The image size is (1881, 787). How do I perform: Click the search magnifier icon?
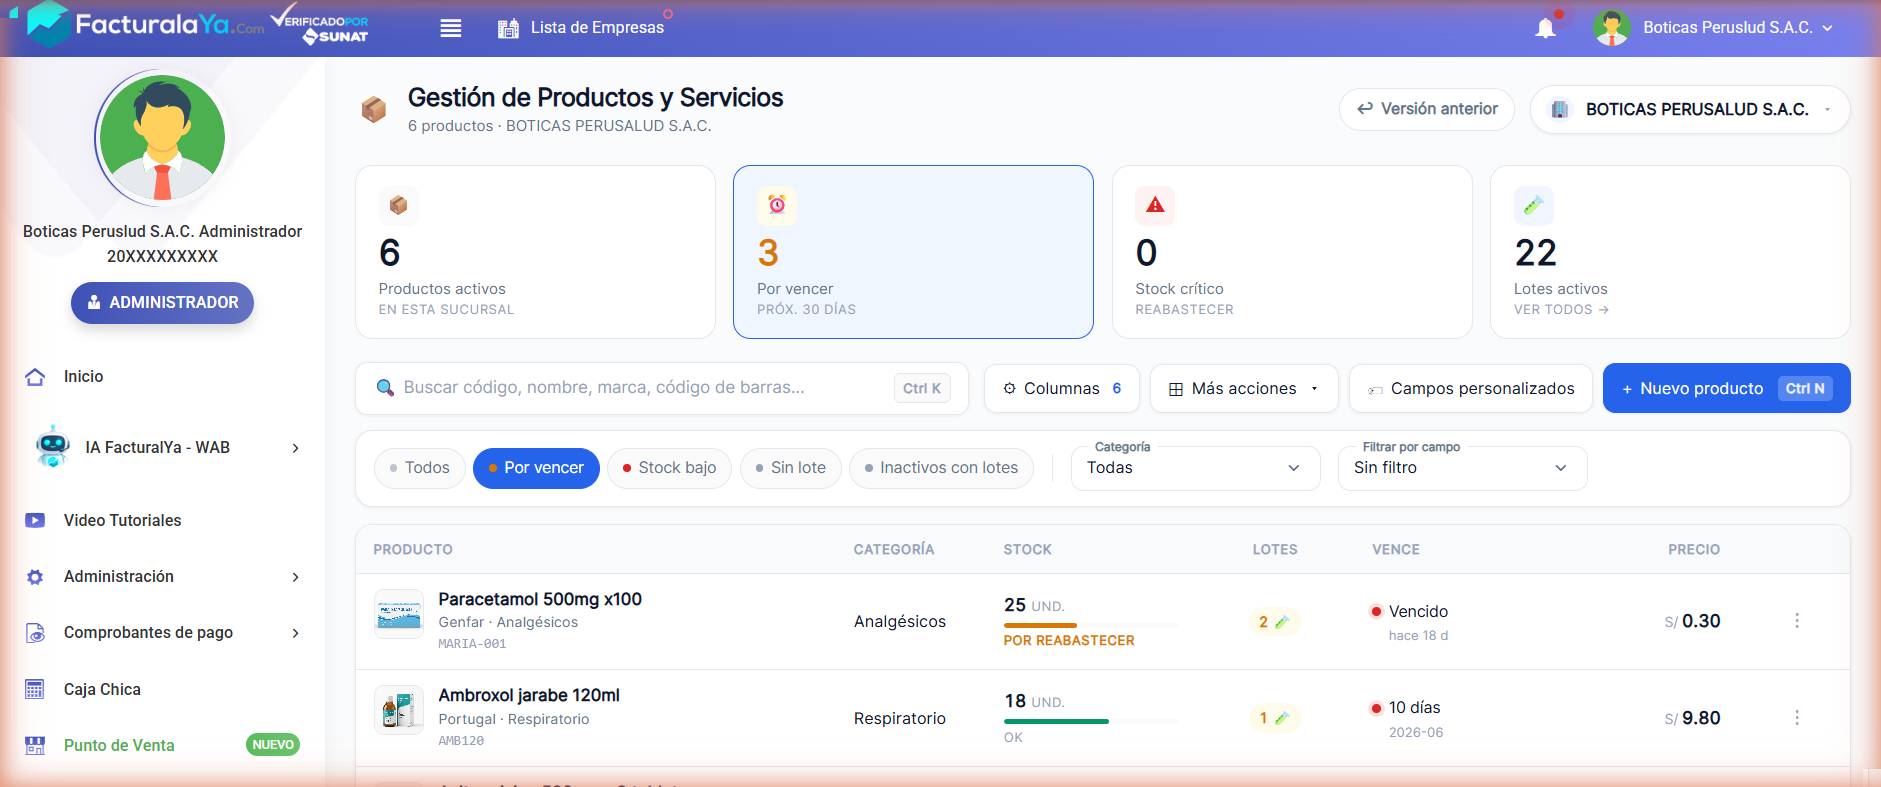point(385,388)
